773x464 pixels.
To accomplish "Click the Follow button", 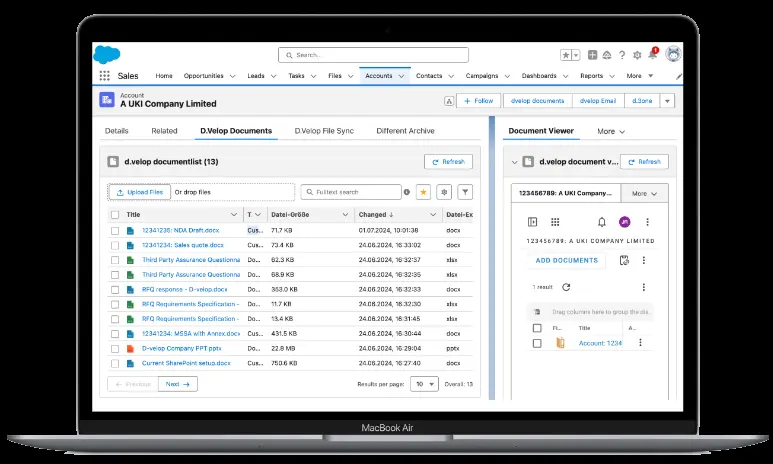I will 478,101.
